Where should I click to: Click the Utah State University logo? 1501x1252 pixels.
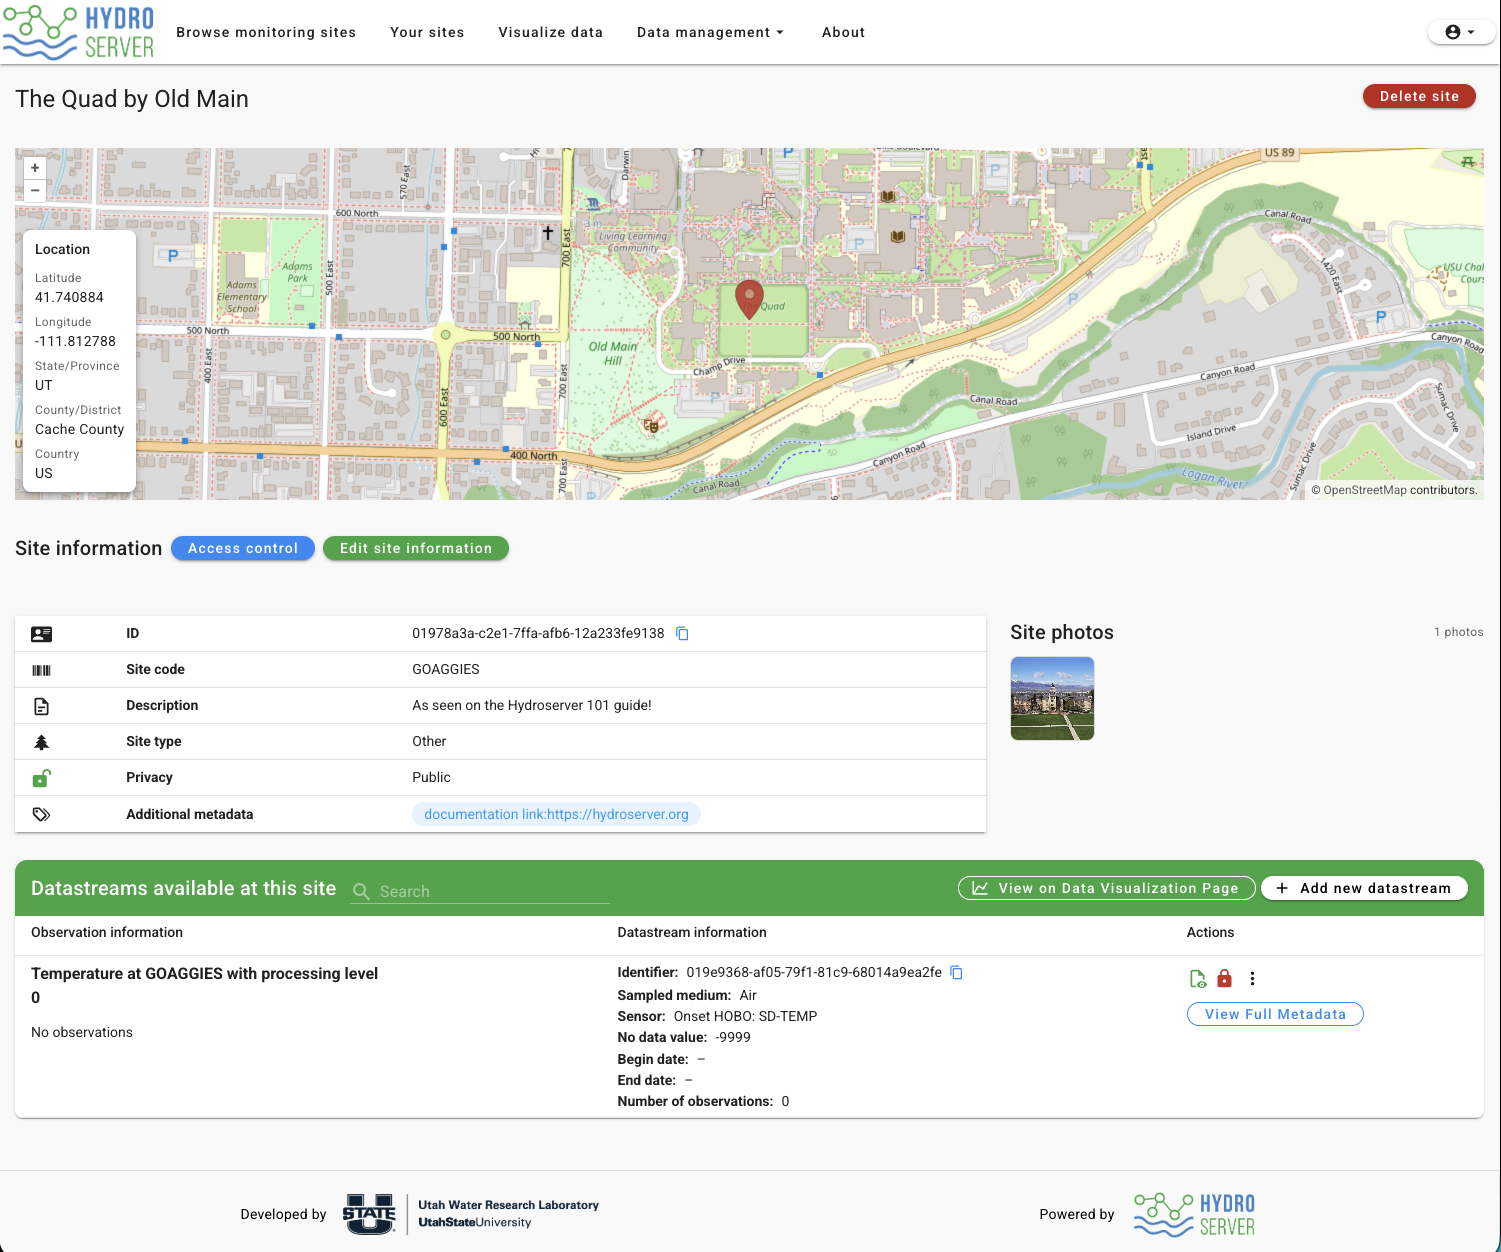[369, 1214]
